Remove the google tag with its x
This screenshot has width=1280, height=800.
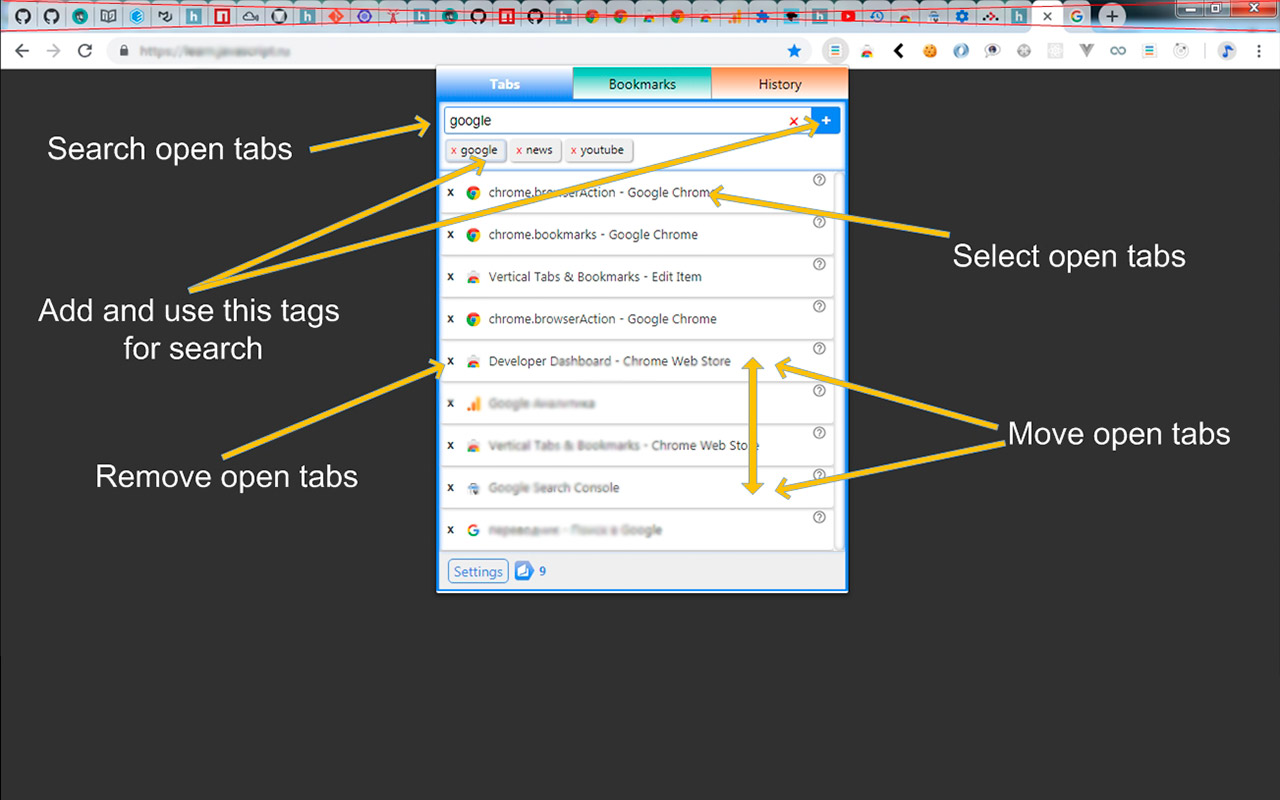(x=454, y=151)
